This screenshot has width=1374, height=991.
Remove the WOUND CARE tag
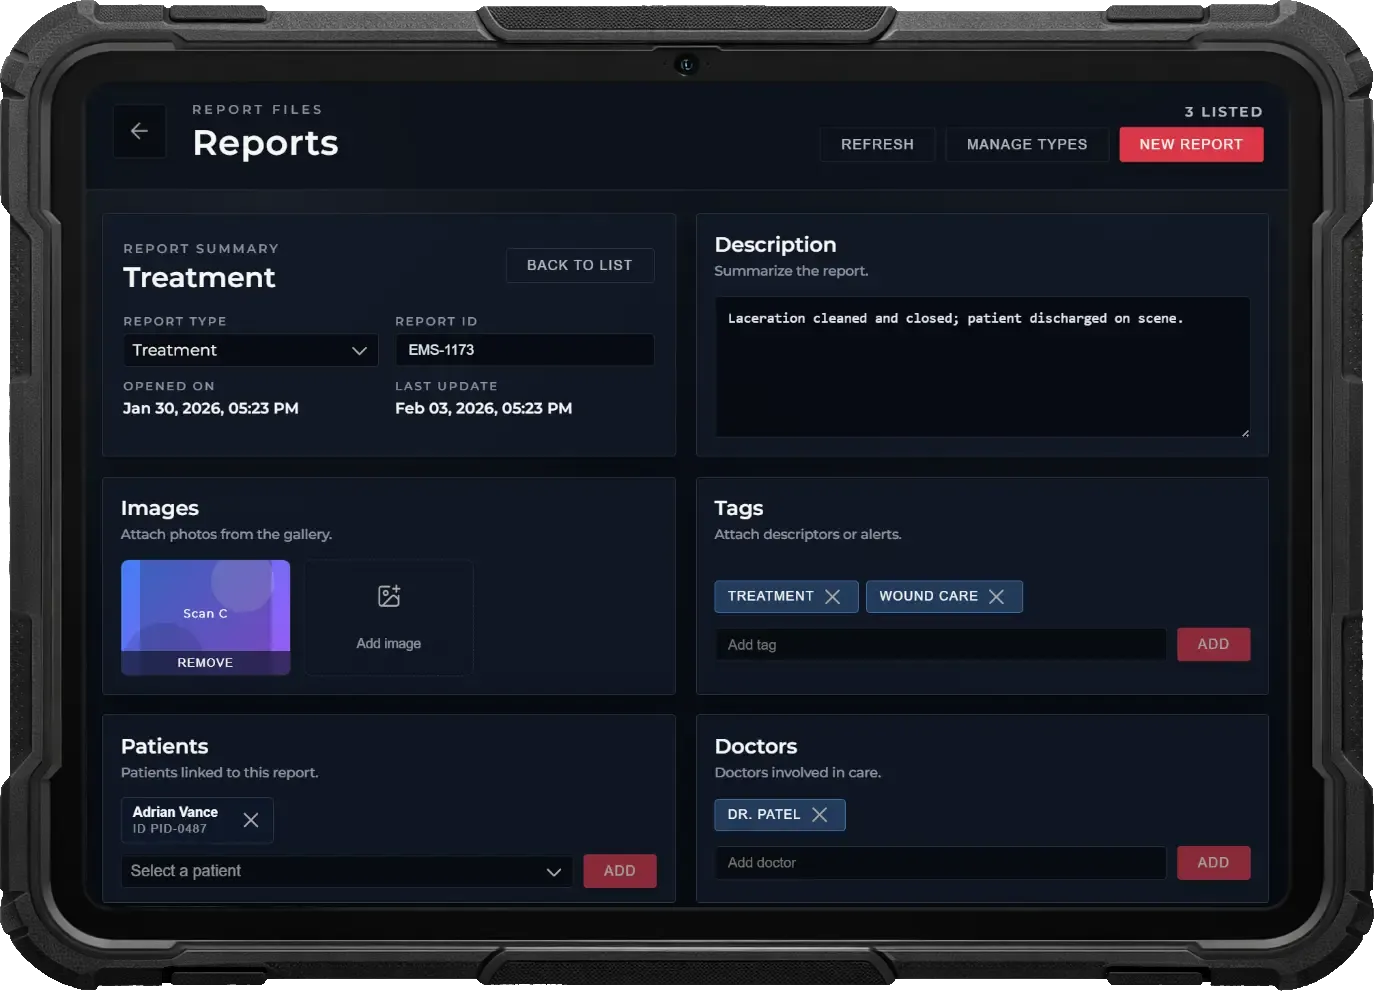pos(996,597)
